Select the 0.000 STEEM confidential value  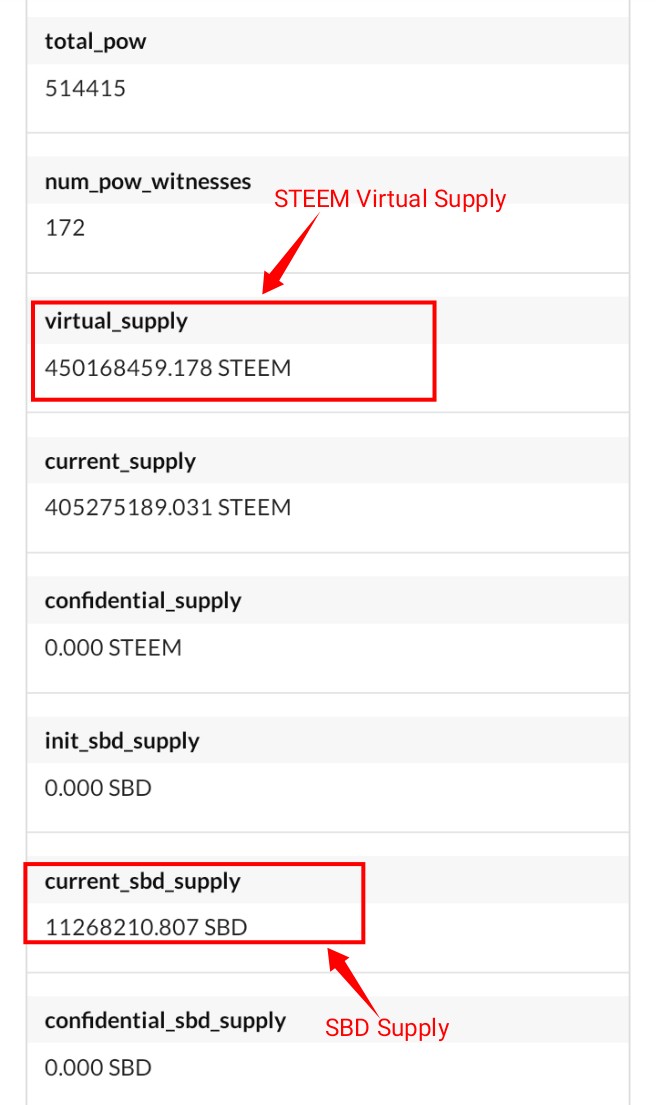113,648
